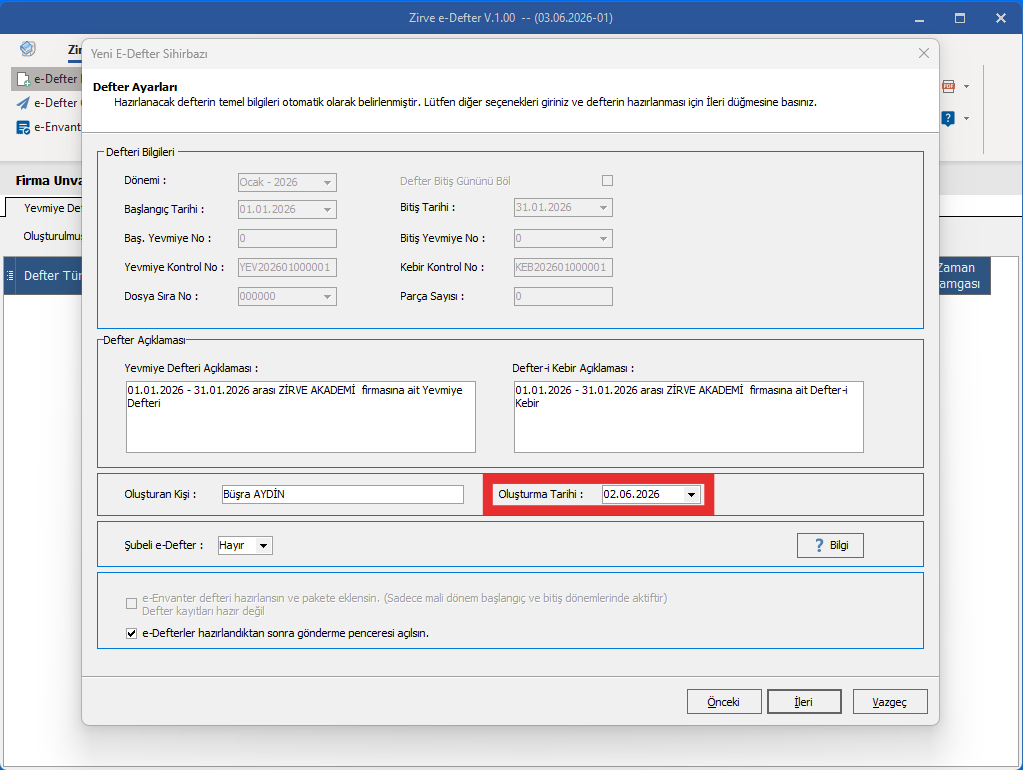
Task: Open the Başlangıç Tarihi date dropdown
Action: [x=328, y=209]
